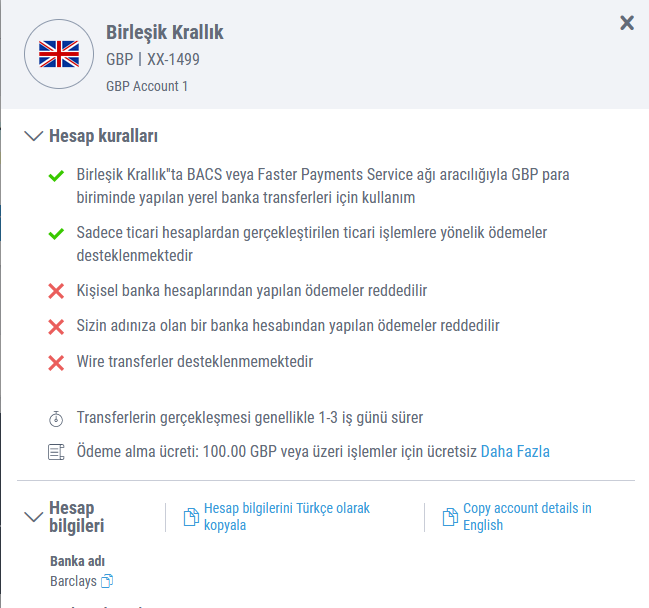The width and height of the screenshot is (649, 608).
Task: Click the English copy details icon
Action: point(450,517)
